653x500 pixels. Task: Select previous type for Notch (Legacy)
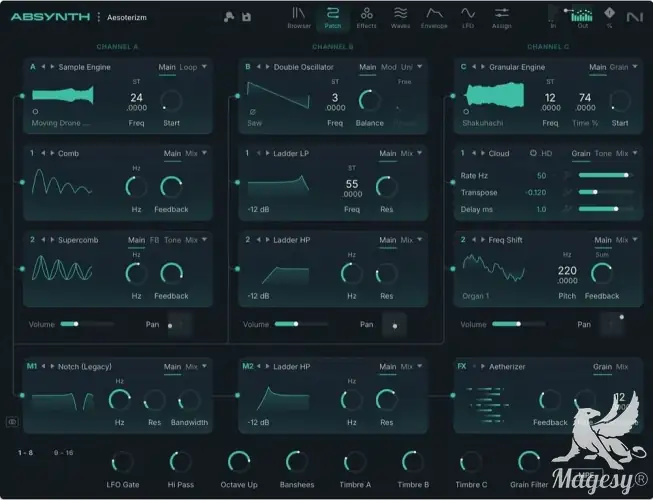coord(43,366)
